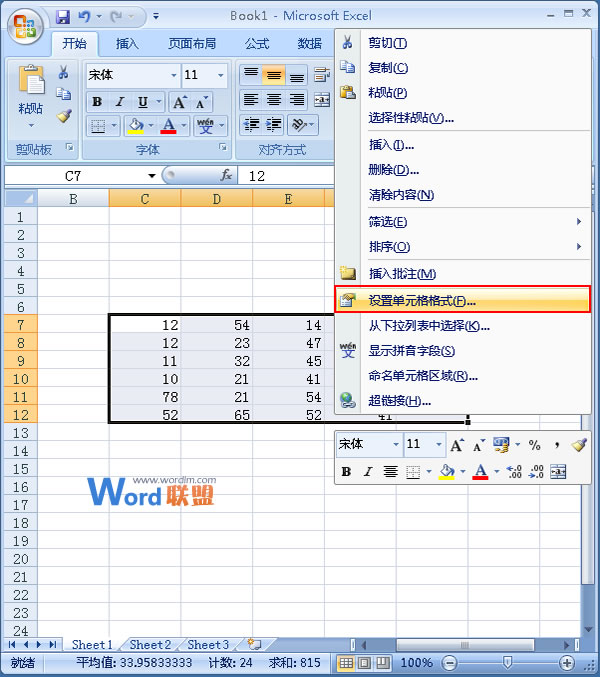Click zoom in plus button
600x677 pixels.
[x=566, y=663]
